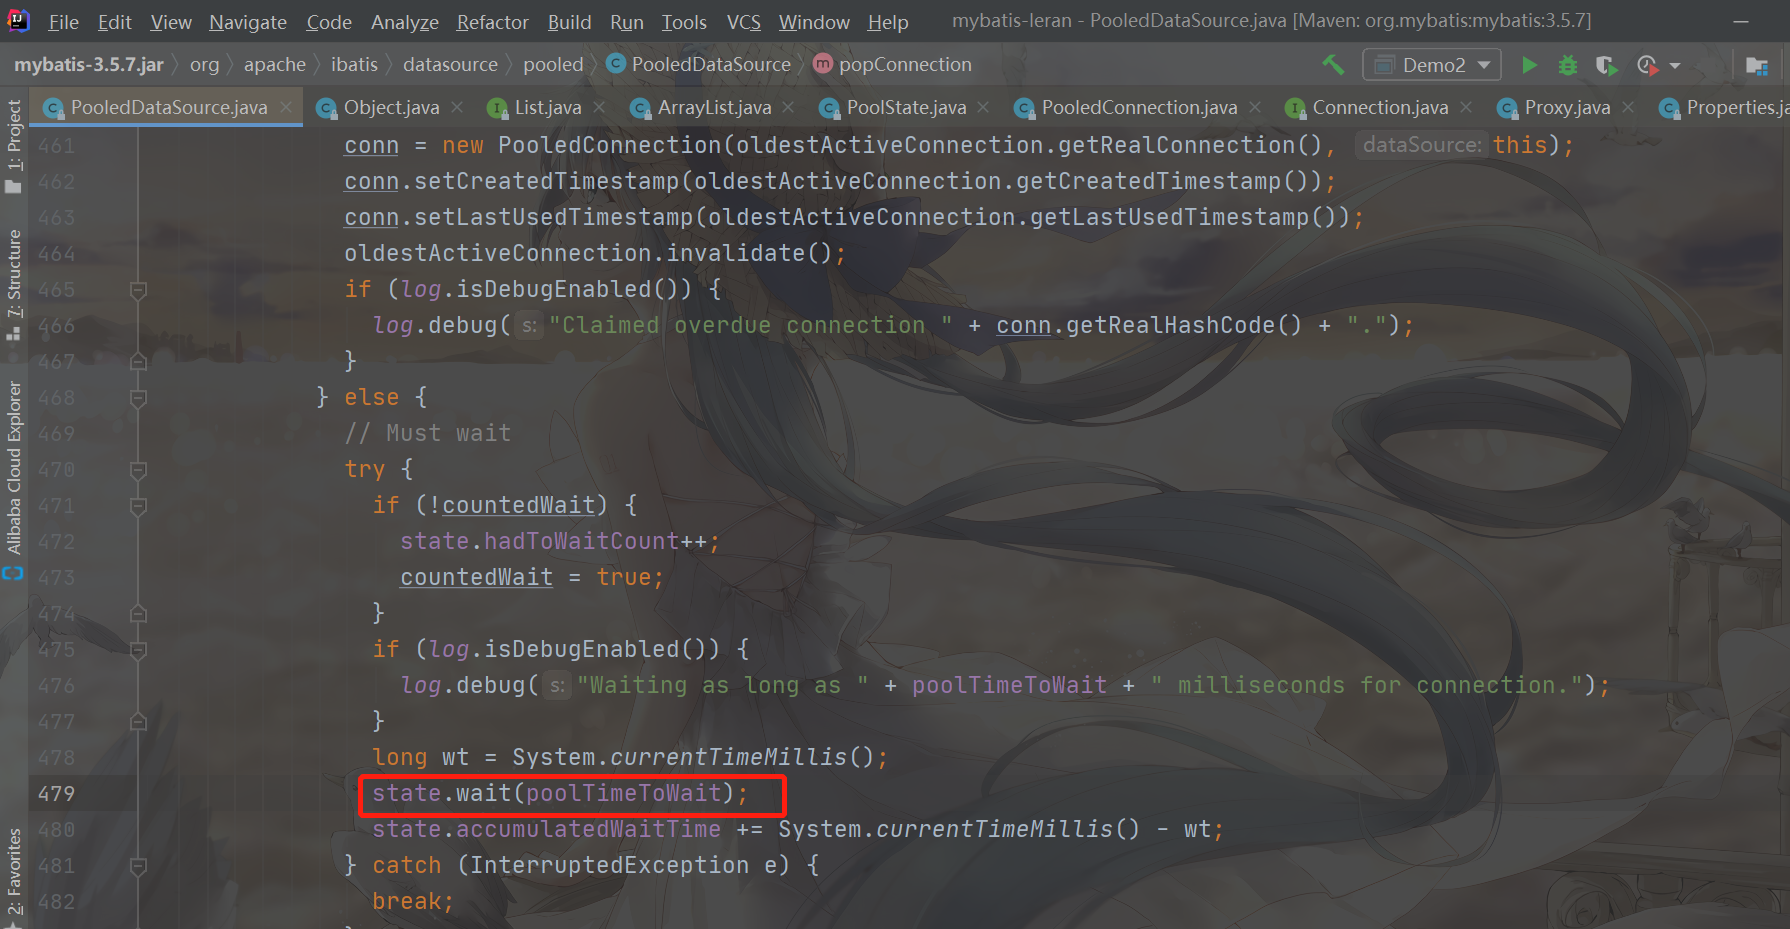
Task: Collapse fold end marker at line 477
Action: click(139, 722)
